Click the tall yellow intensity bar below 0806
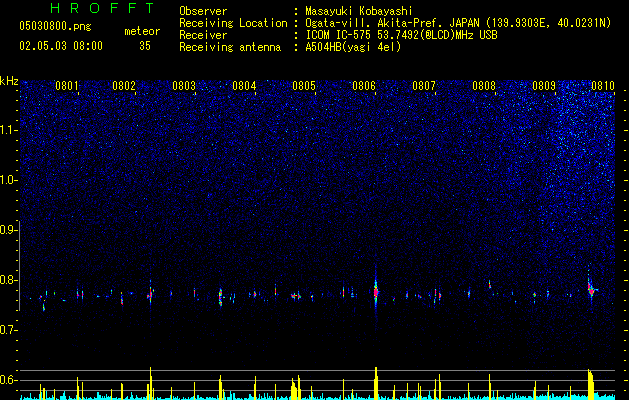The image size is (629, 400). click(x=376, y=383)
